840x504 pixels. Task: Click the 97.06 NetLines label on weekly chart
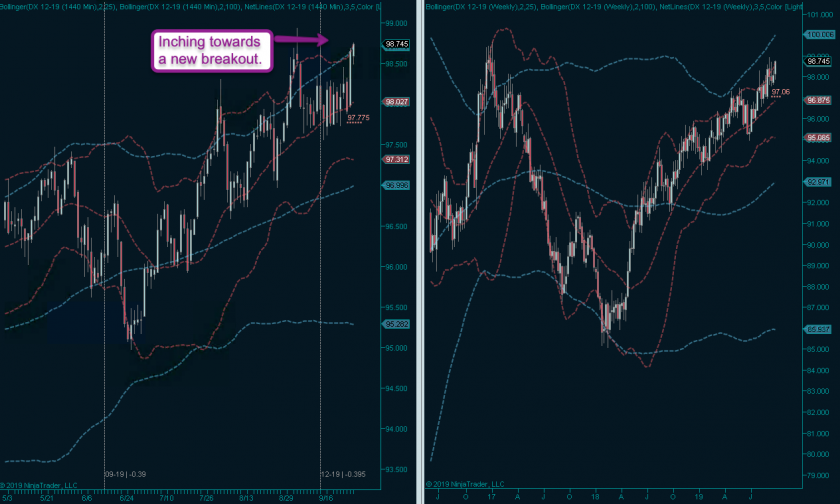tap(781, 92)
